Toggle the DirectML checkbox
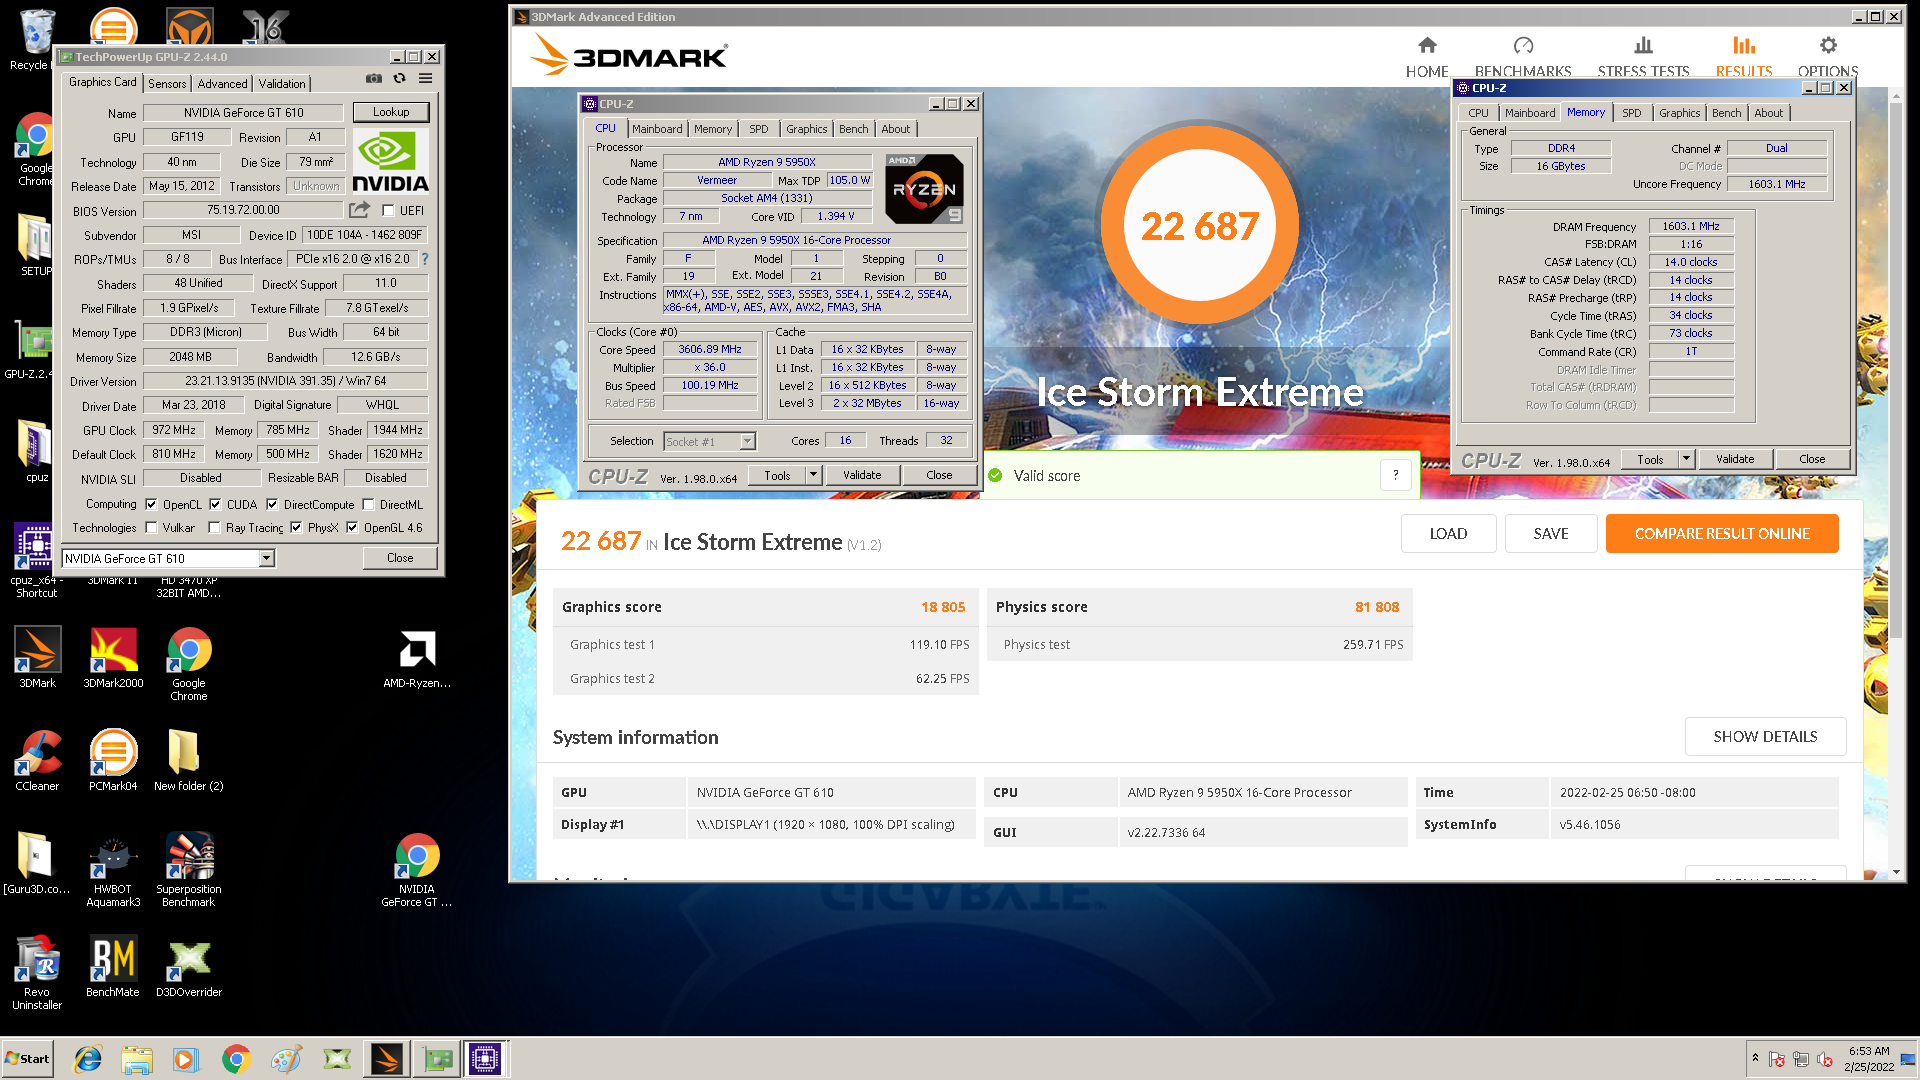The image size is (1920, 1080). pos(368,505)
